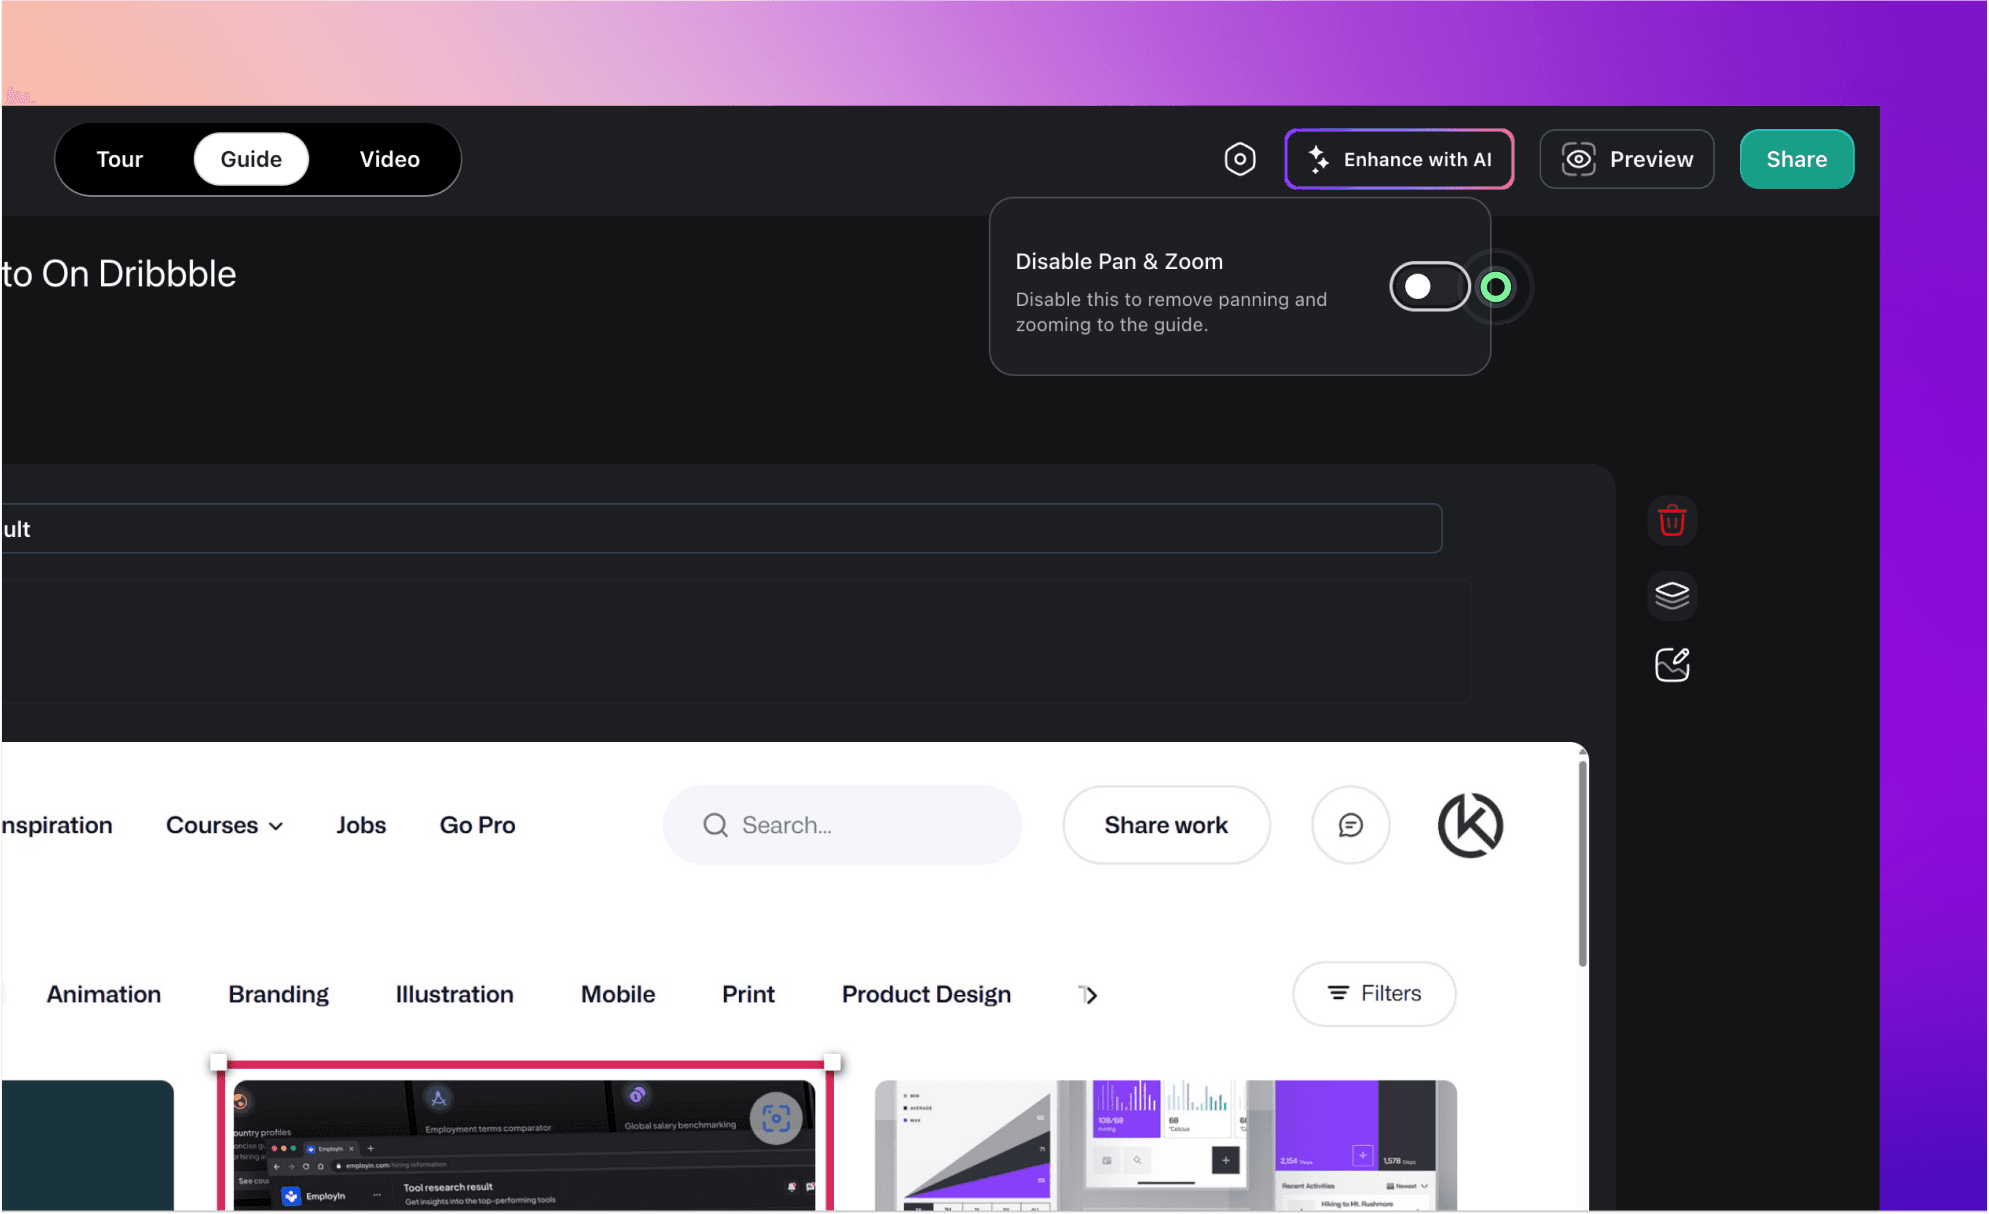This screenshot has width=1989, height=1214.
Task: Expand the Courses dropdown
Action: tap(224, 825)
